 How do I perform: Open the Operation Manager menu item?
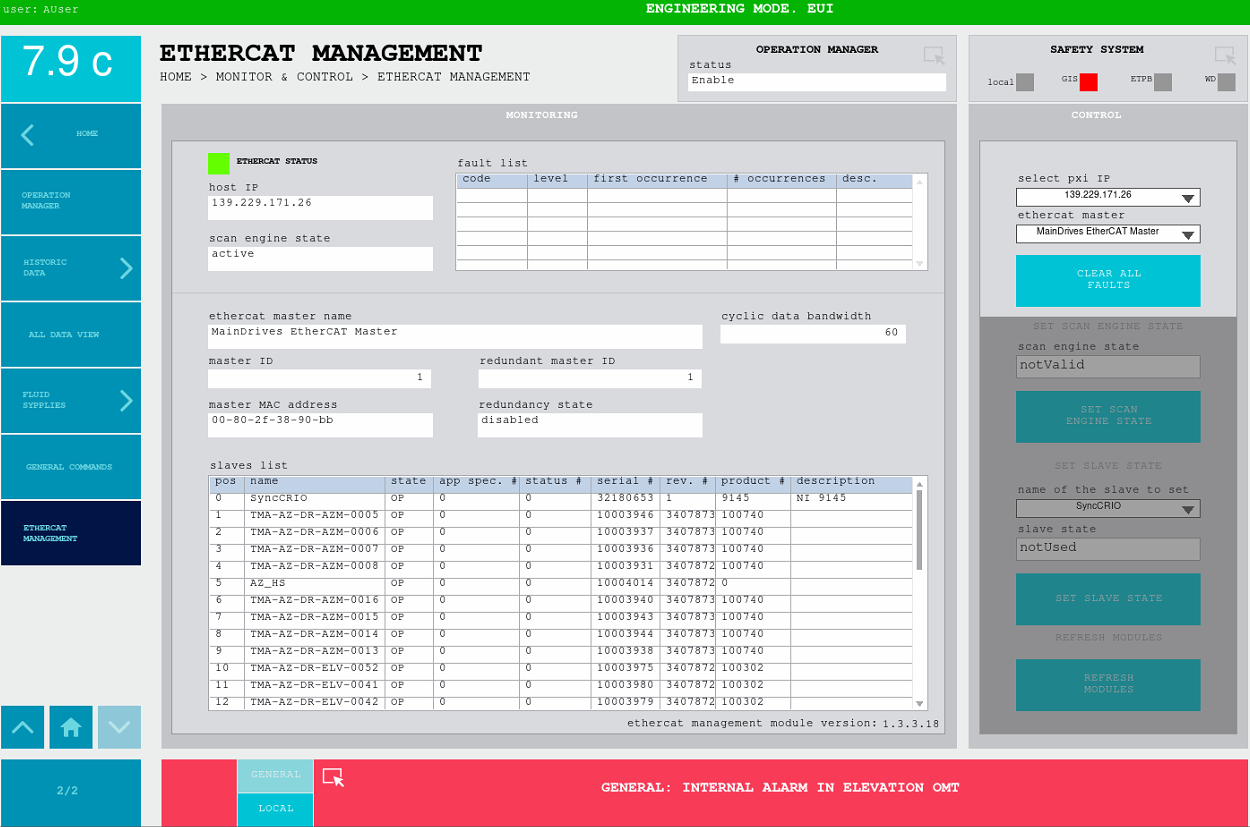[71, 201]
